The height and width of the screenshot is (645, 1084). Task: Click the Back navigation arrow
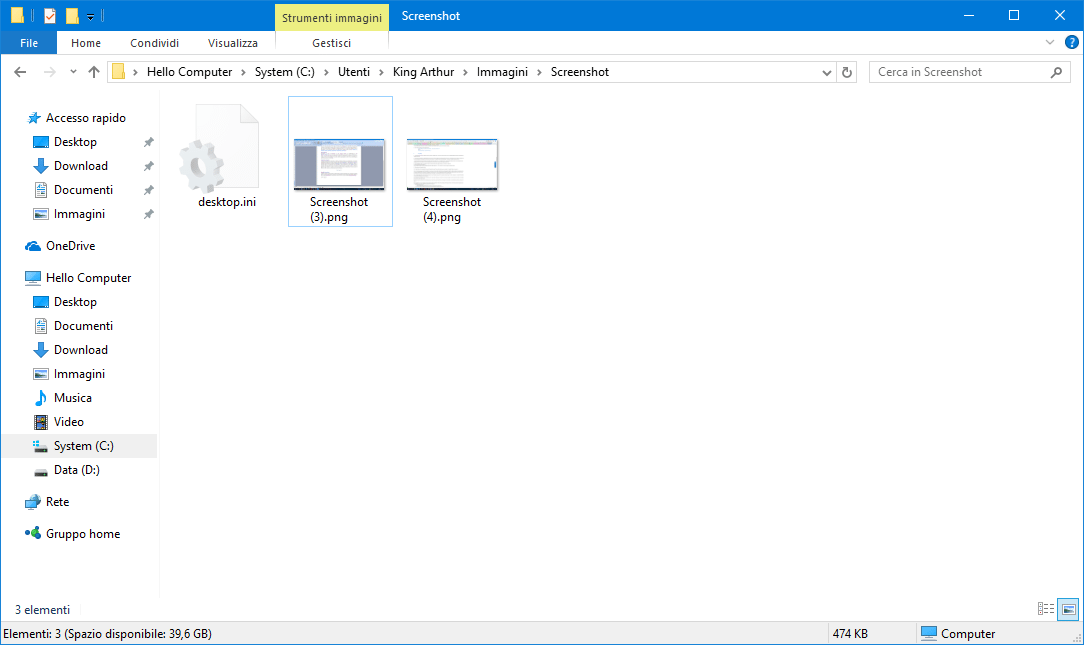click(20, 72)
